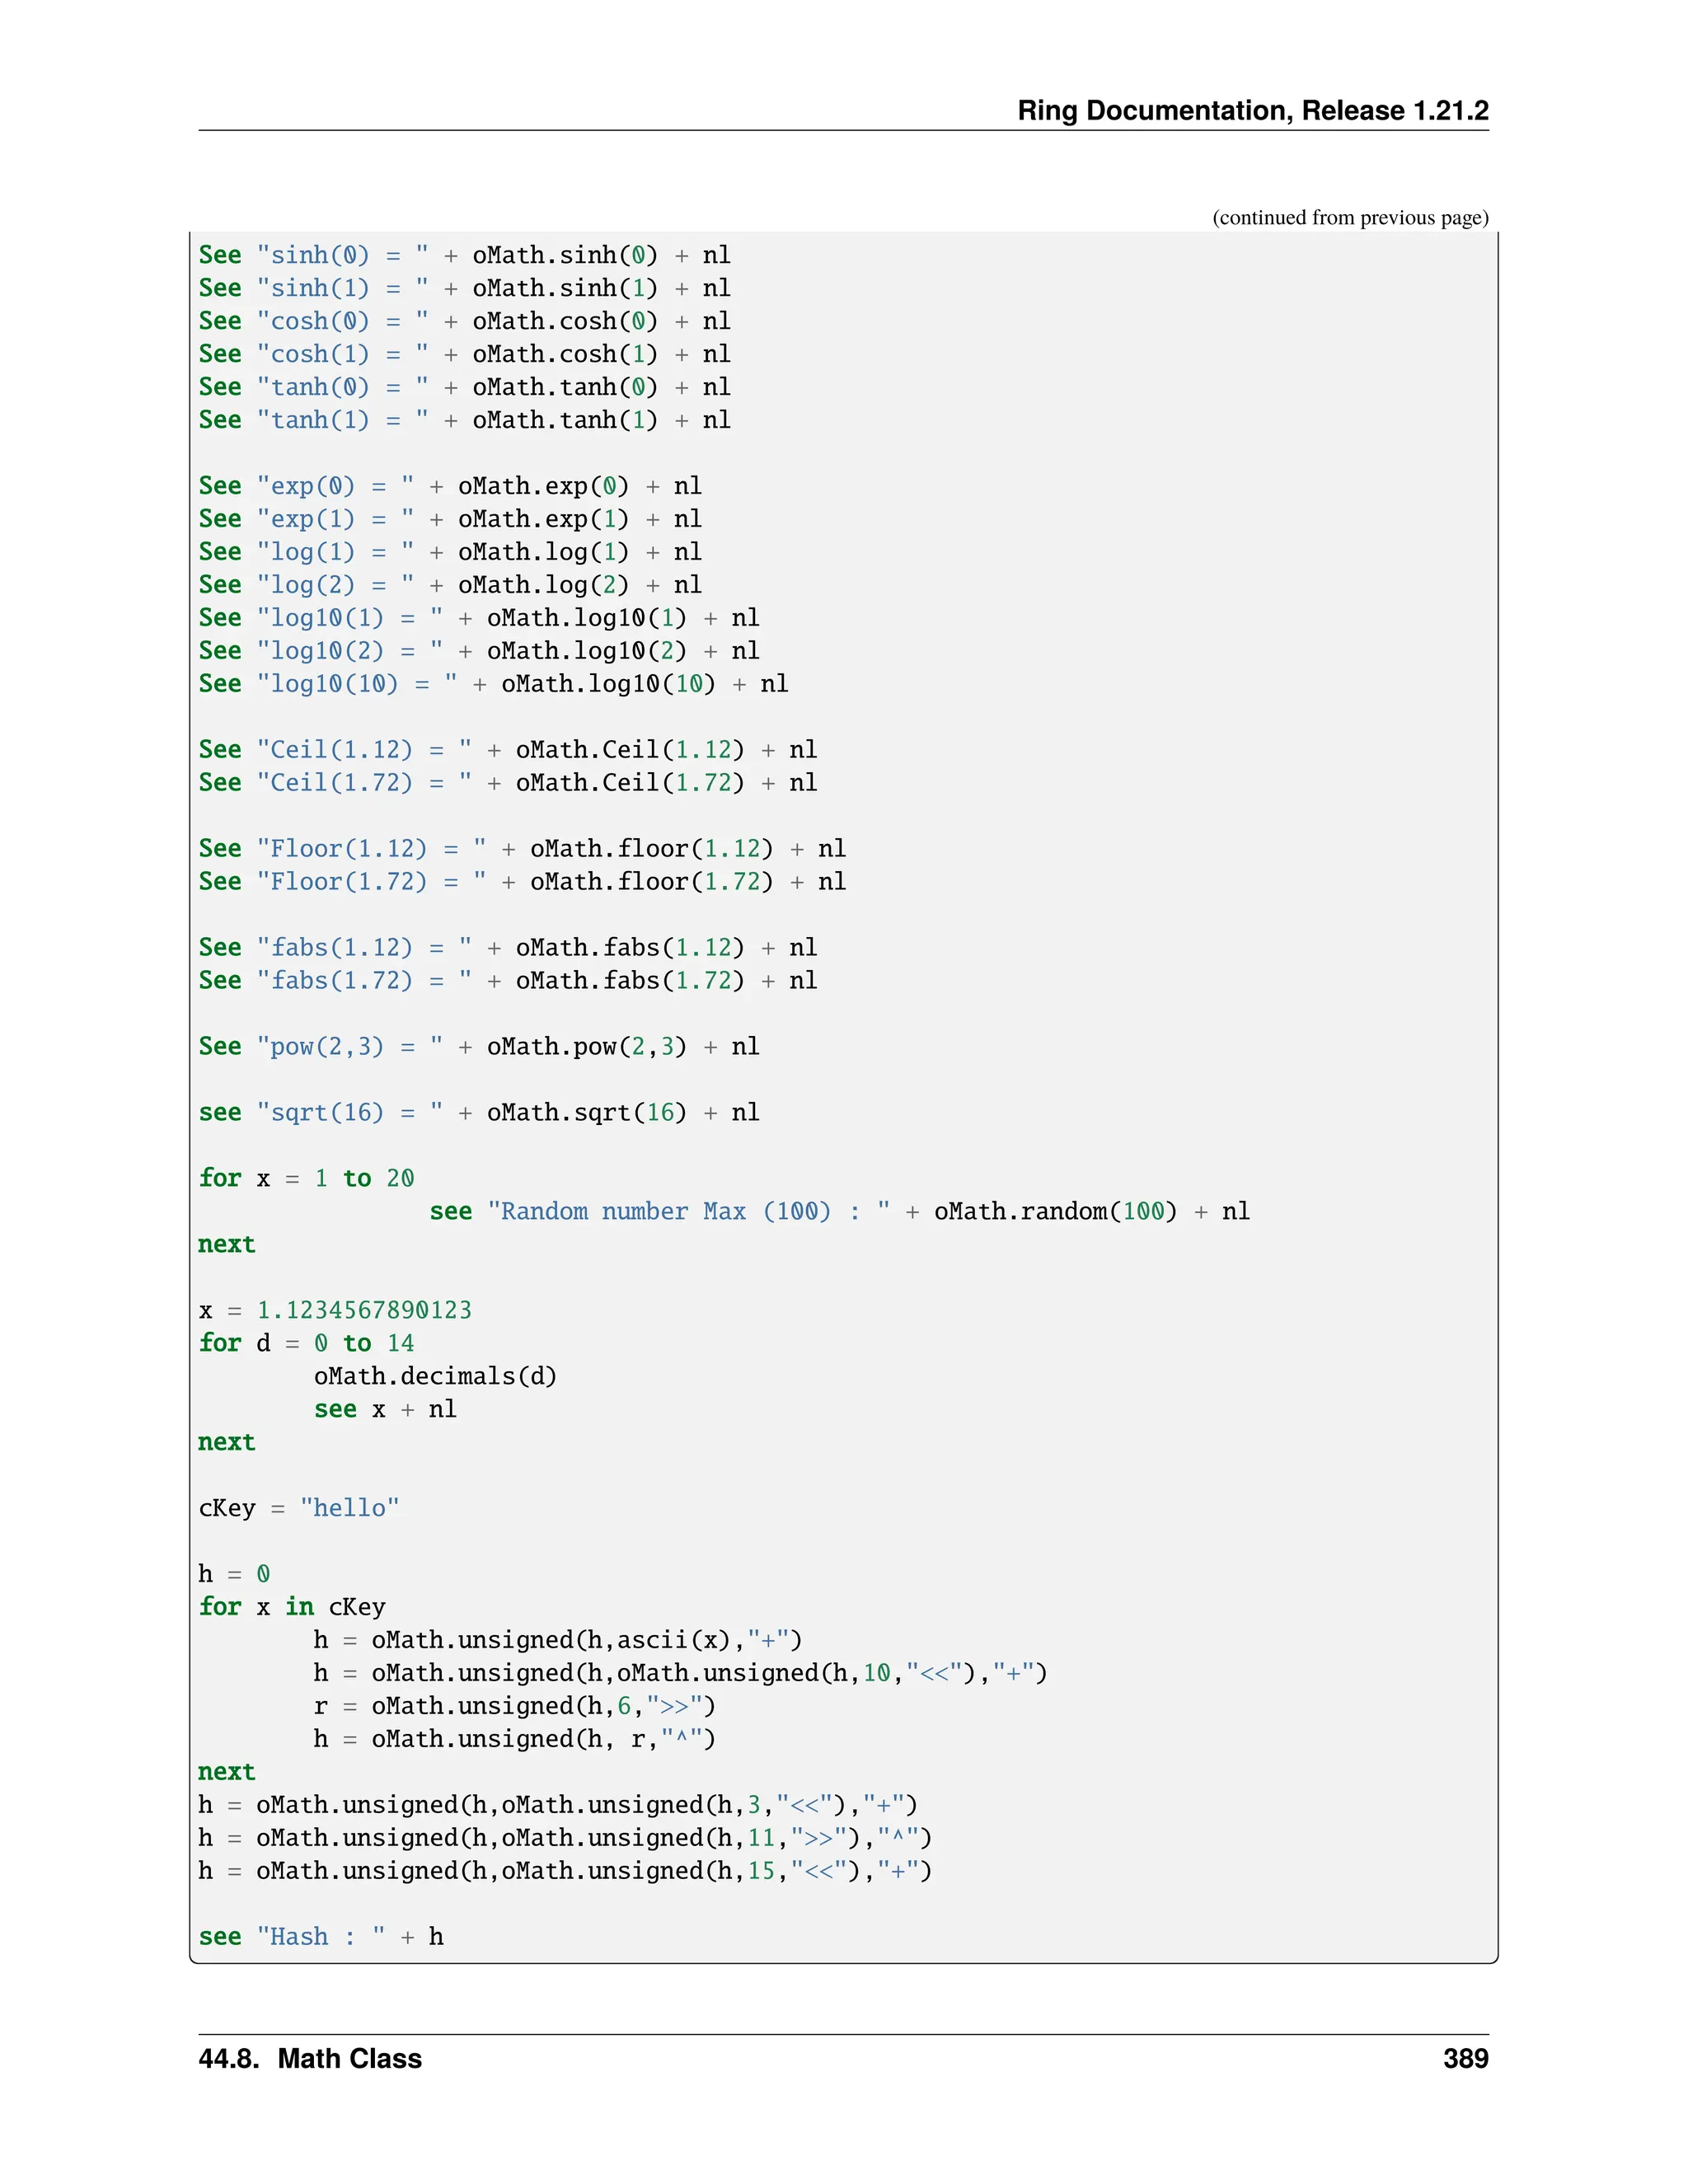Click the line printing cosh(1)

464,354
